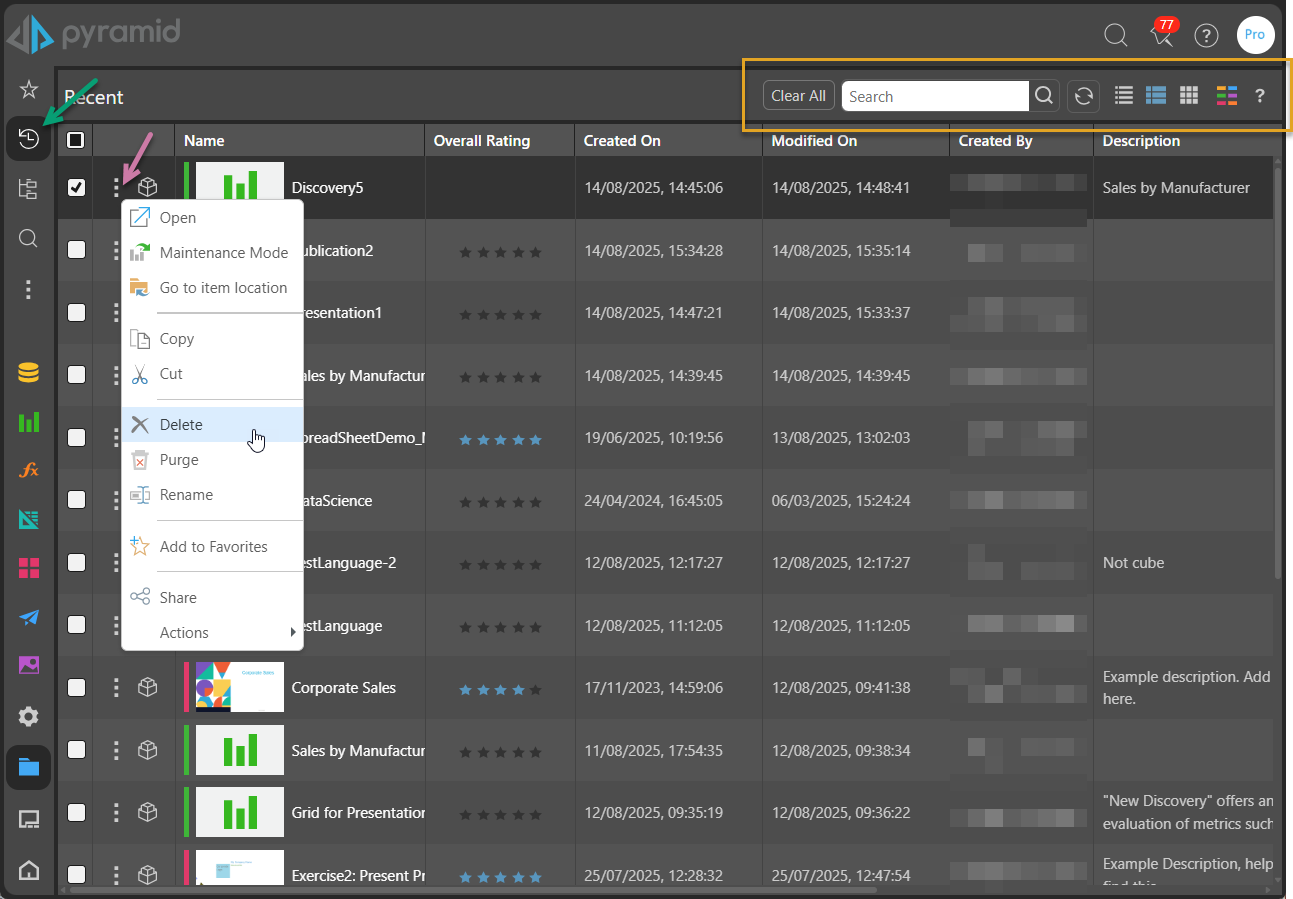This screenshot has width=1293, height=899.
Task: Choose Delete from the context menu
Action: pos(181,425)
